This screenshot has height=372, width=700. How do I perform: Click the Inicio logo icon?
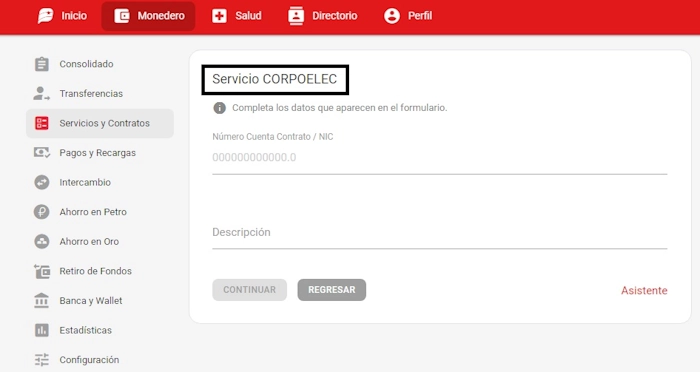tap(46, 16)
